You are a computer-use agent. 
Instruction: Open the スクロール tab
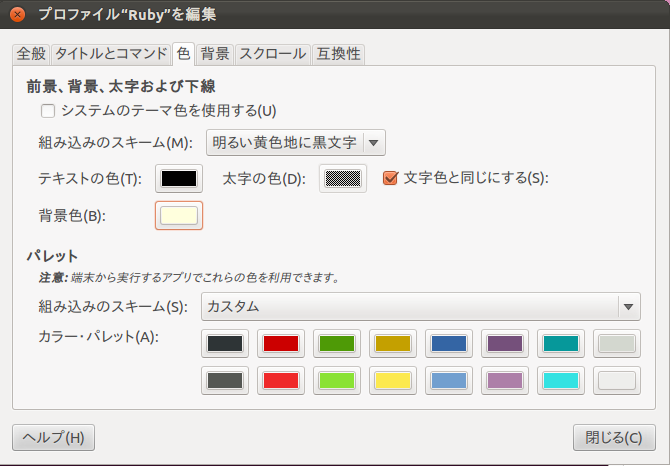273,54
